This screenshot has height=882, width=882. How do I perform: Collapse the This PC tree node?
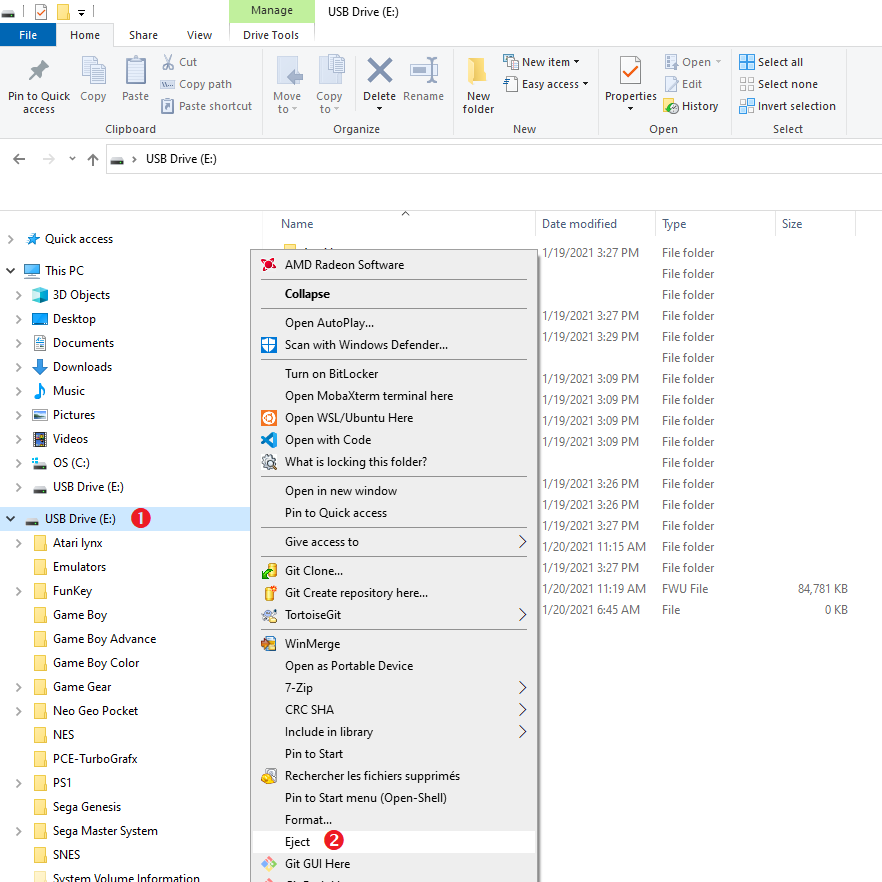tap(11, 271)
